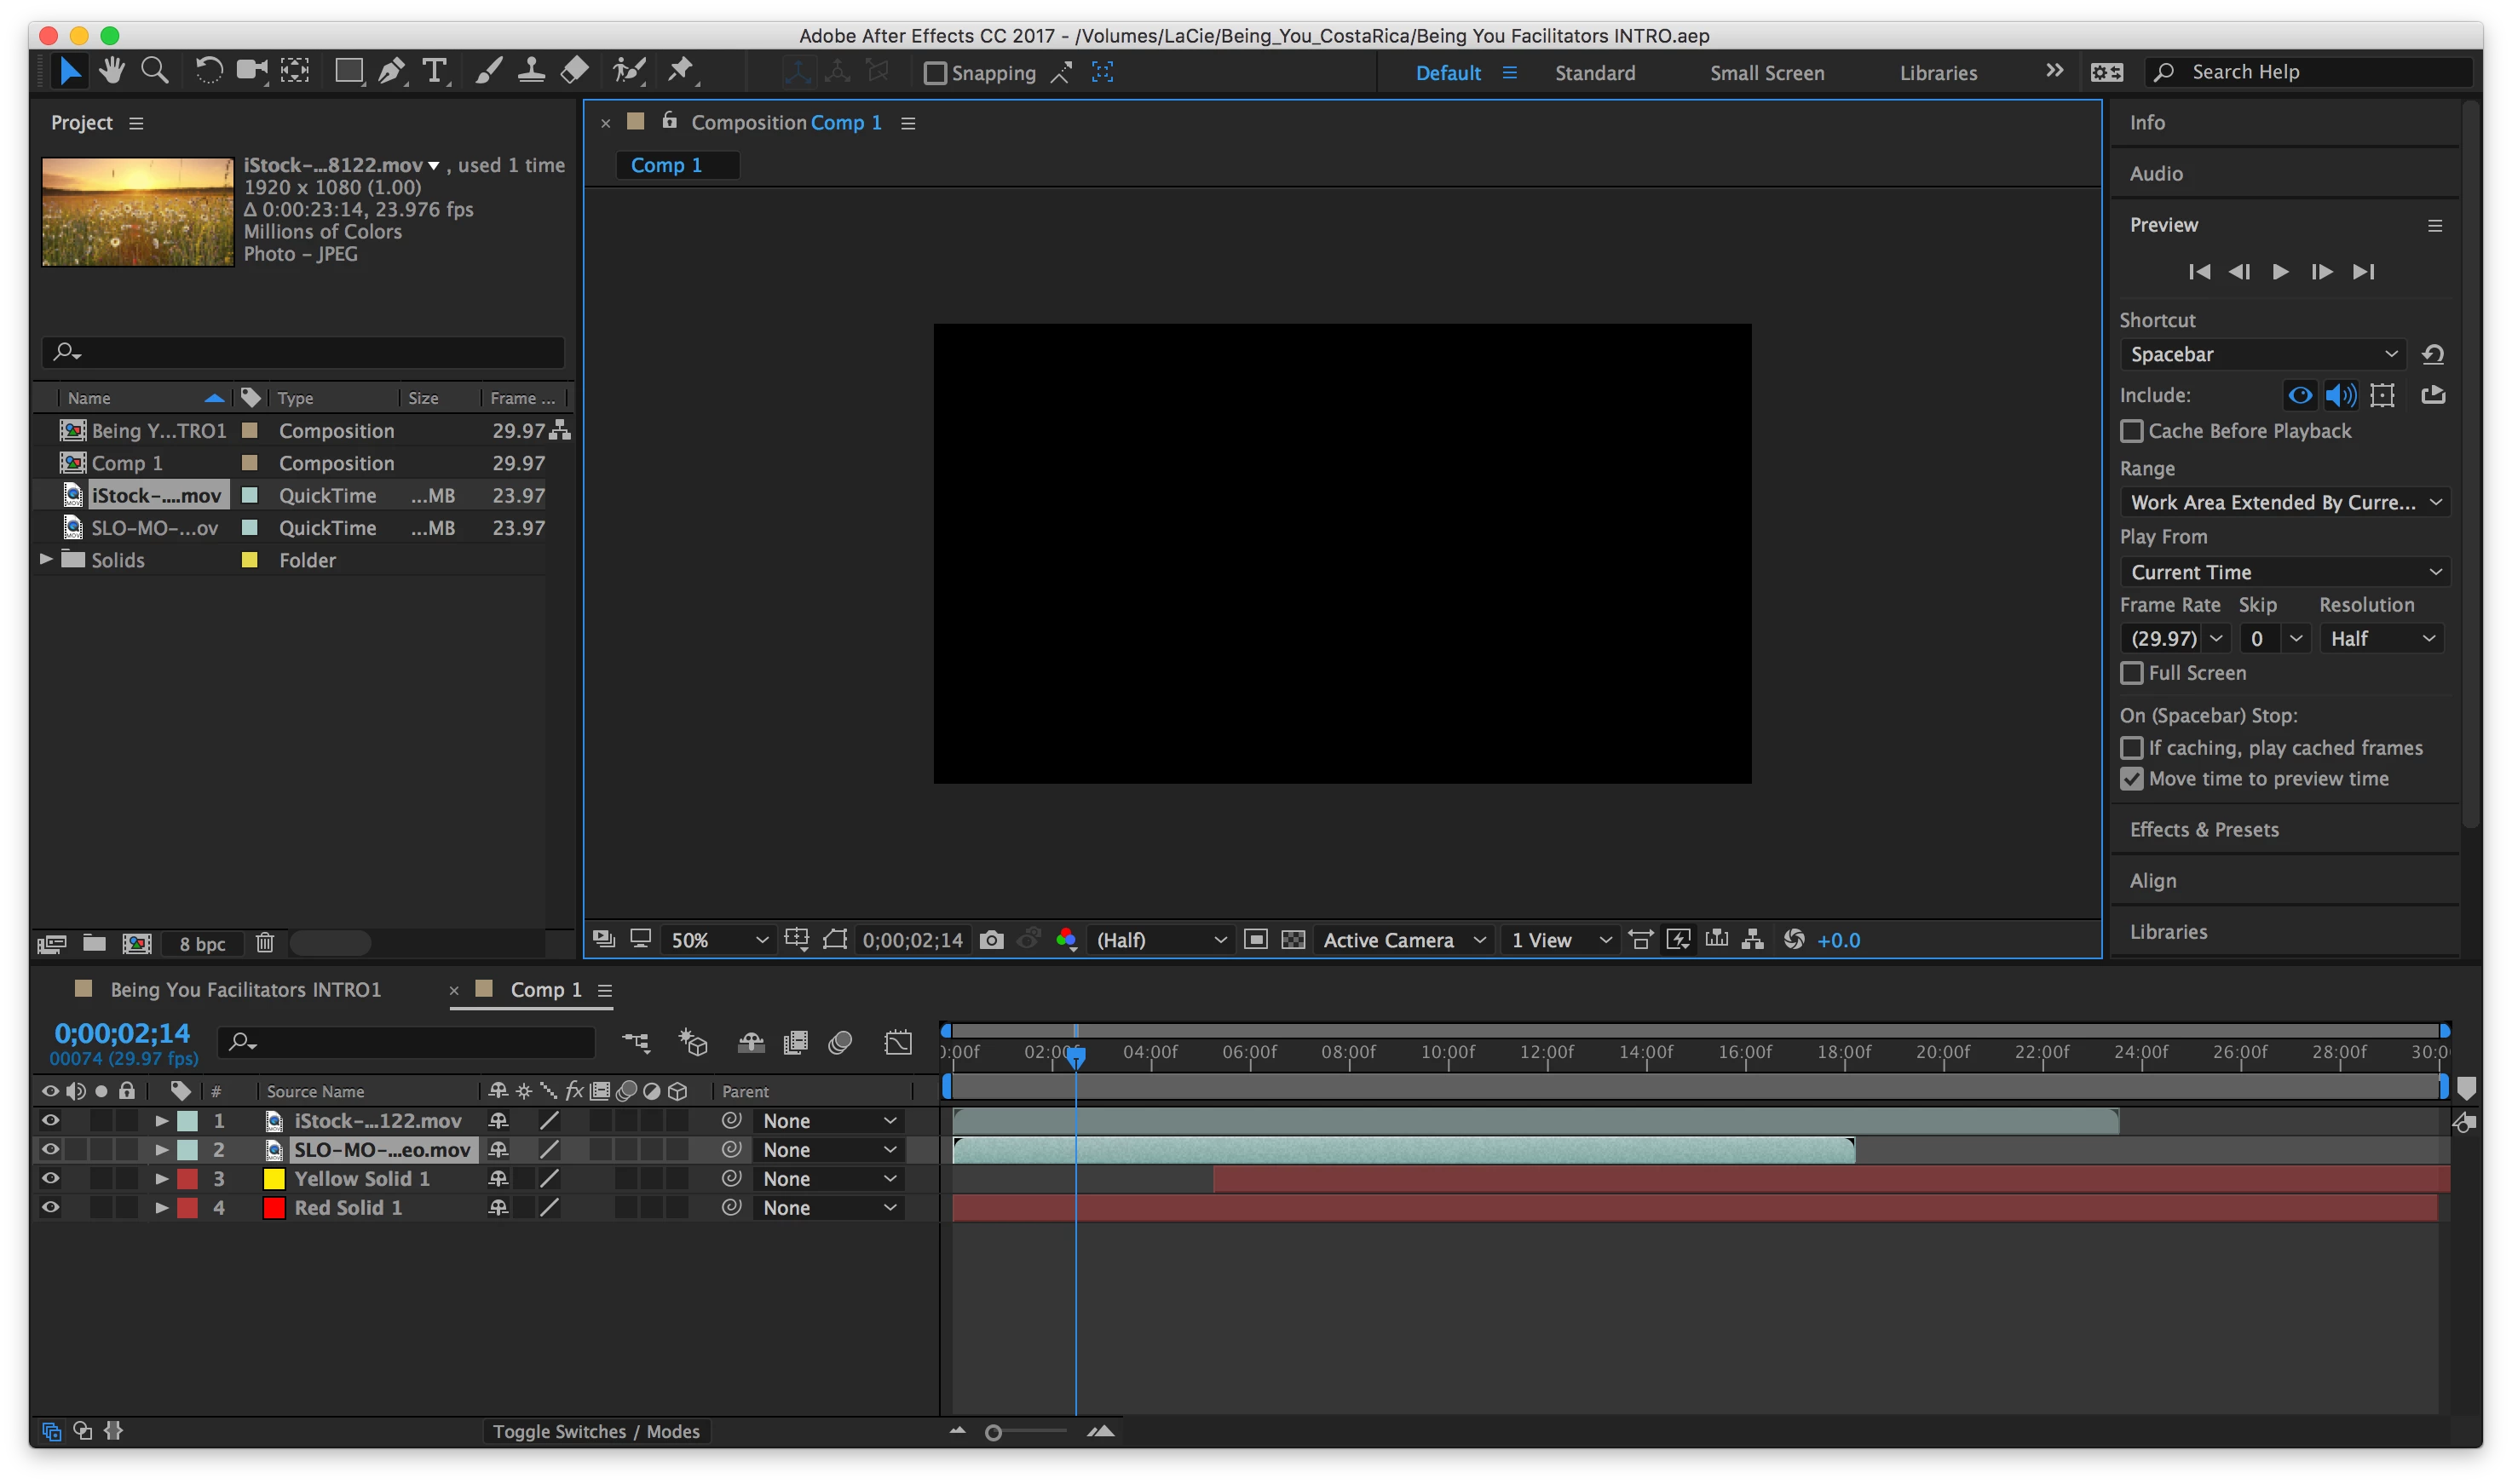This screenshot has height=1484, width=2512.
Task: Click the red color swatch of Red Solid 1
Action: tap(273, 1208)
